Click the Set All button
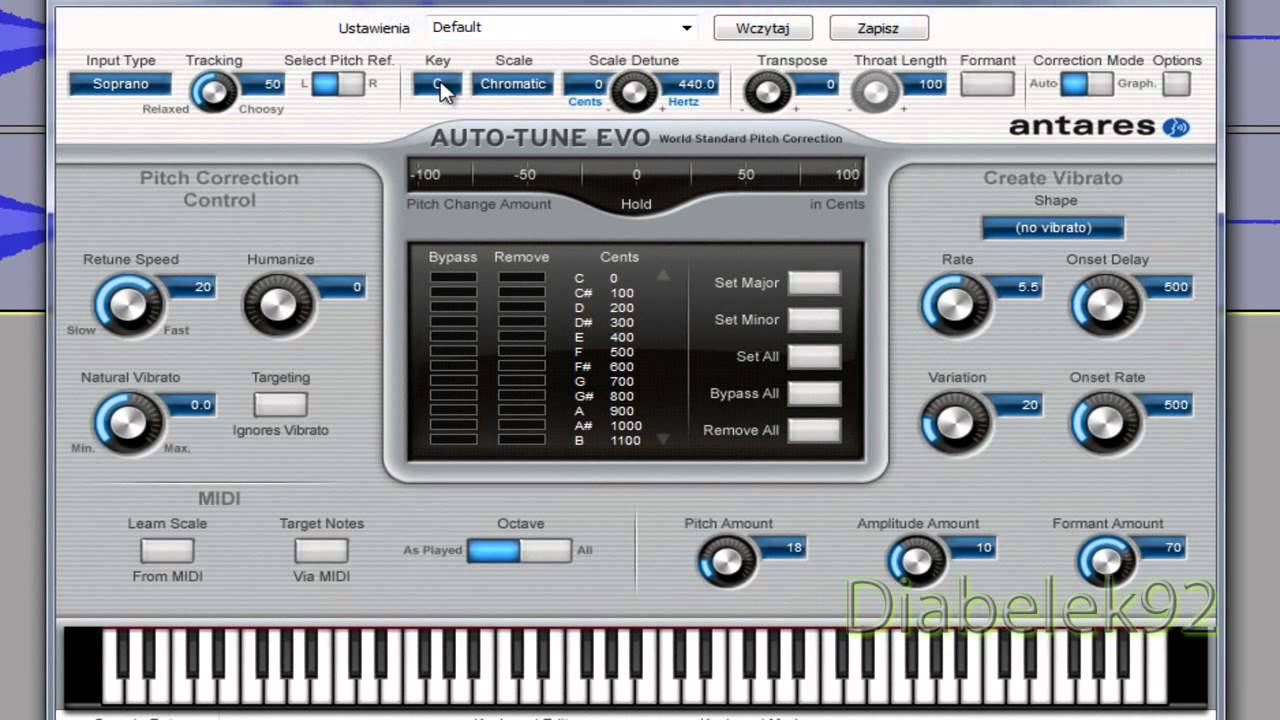Screen dimensions: 1280x720 (x=814, y=357)
